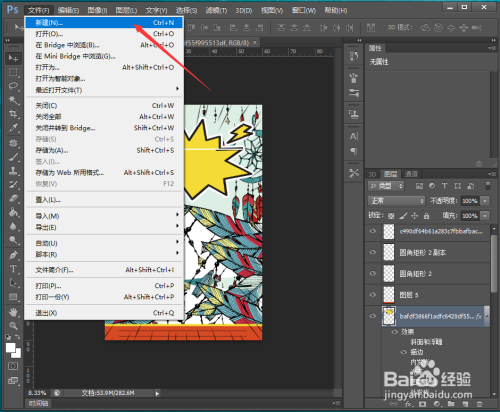Select the Eyedropper tool

tap(13, 128)
